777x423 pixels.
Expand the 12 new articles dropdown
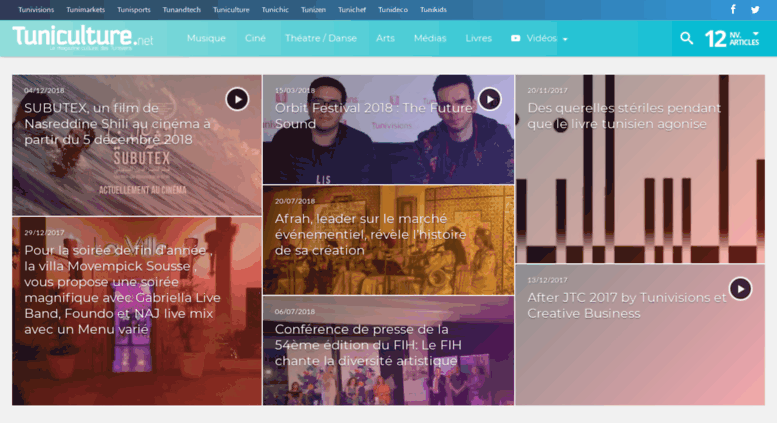[756, 34]
